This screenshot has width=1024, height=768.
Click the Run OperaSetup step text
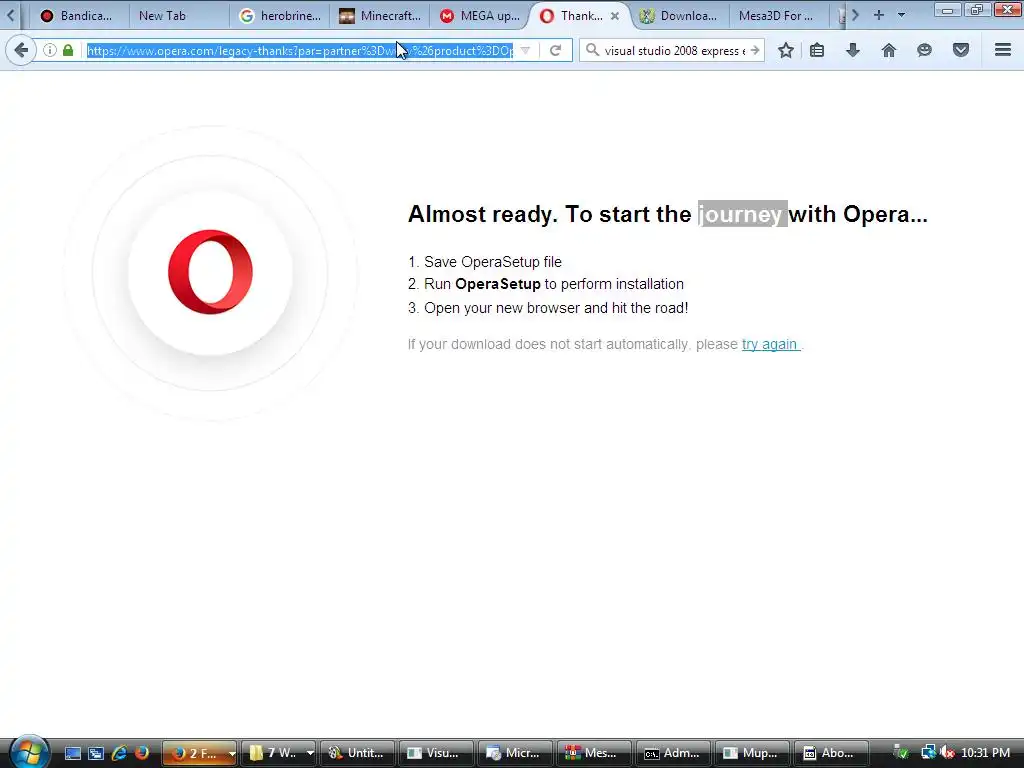(x=546, y=284)
